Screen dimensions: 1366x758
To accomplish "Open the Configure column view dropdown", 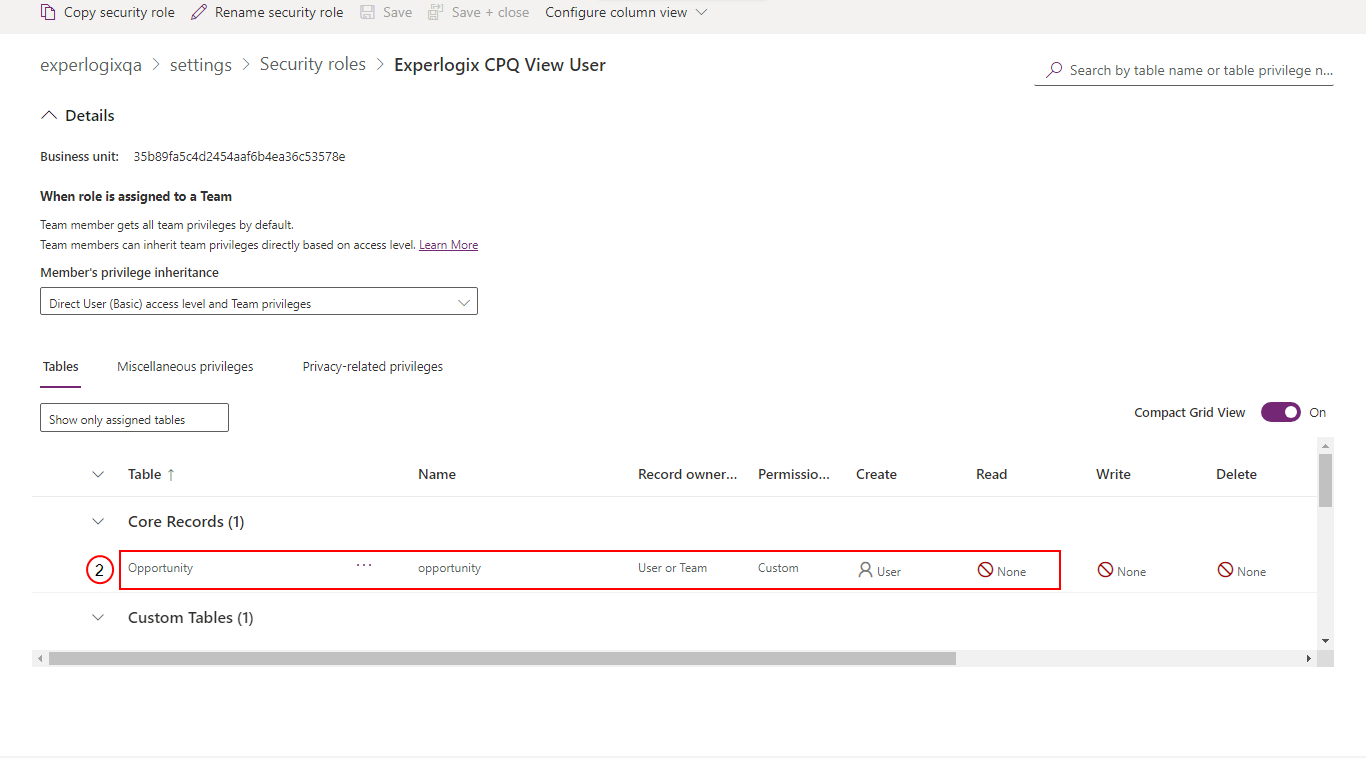I will (626, 12).
